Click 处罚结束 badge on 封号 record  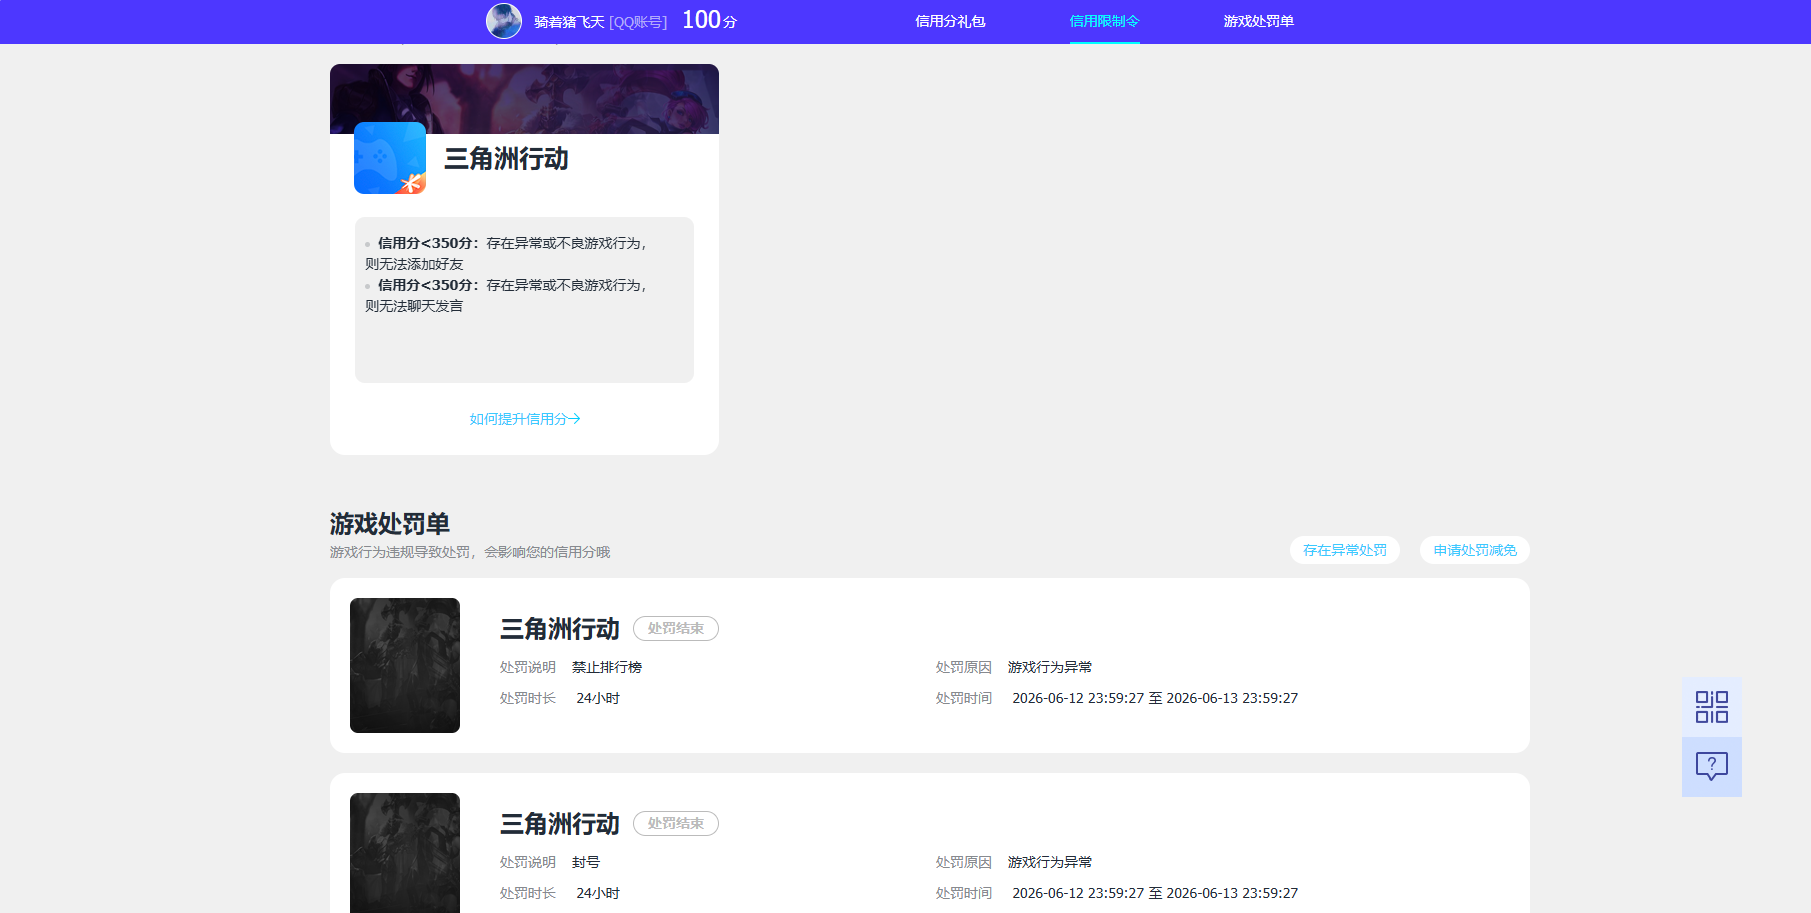coord(676,823)
